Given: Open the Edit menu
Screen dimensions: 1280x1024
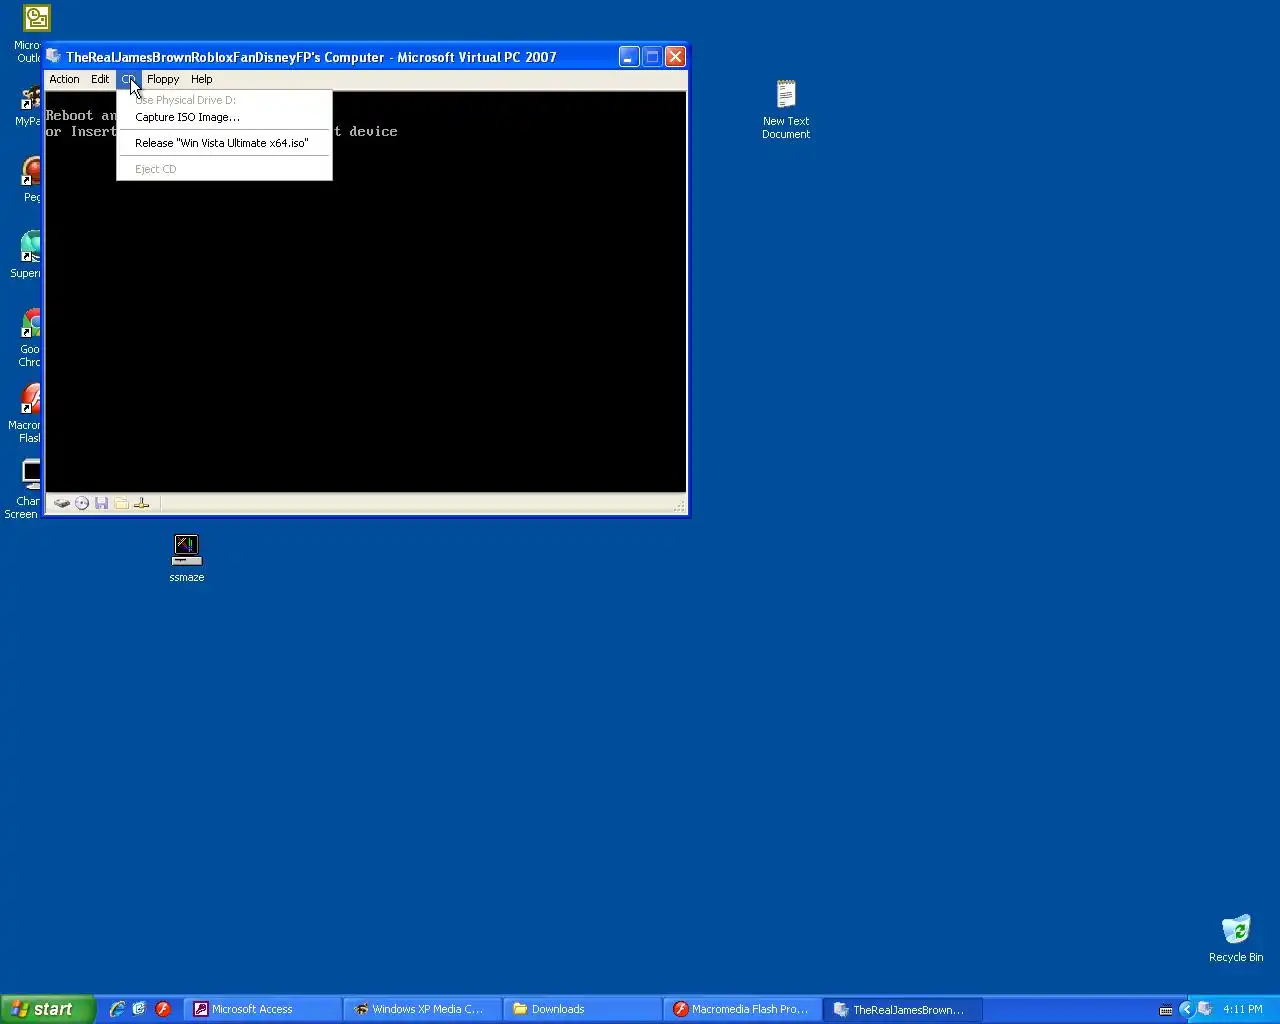Looking at the screenshot, I should [100, 79].
